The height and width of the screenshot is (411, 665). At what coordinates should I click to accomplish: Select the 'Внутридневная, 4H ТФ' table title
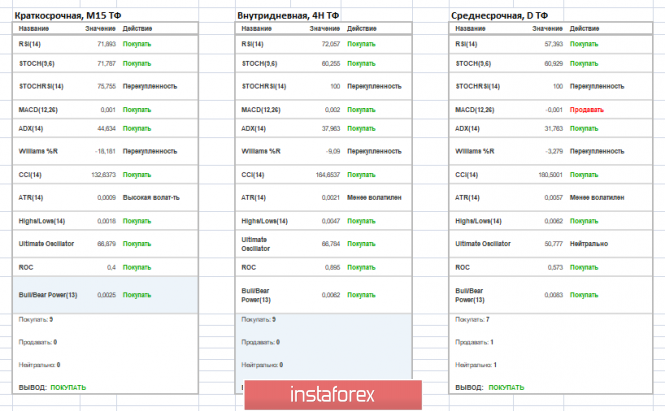[x=288, y=16]
